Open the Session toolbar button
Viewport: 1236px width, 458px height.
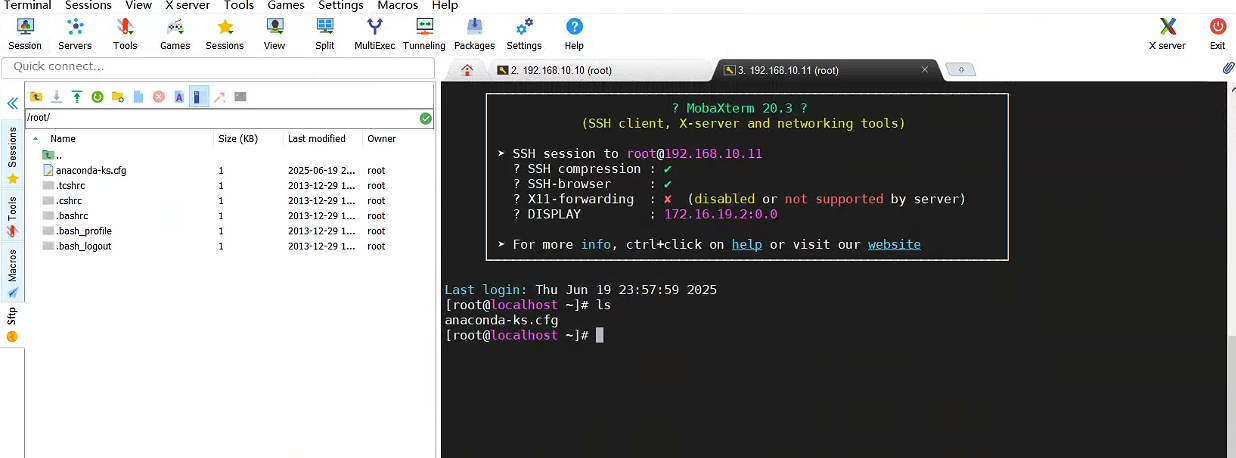tap(25, 33)
